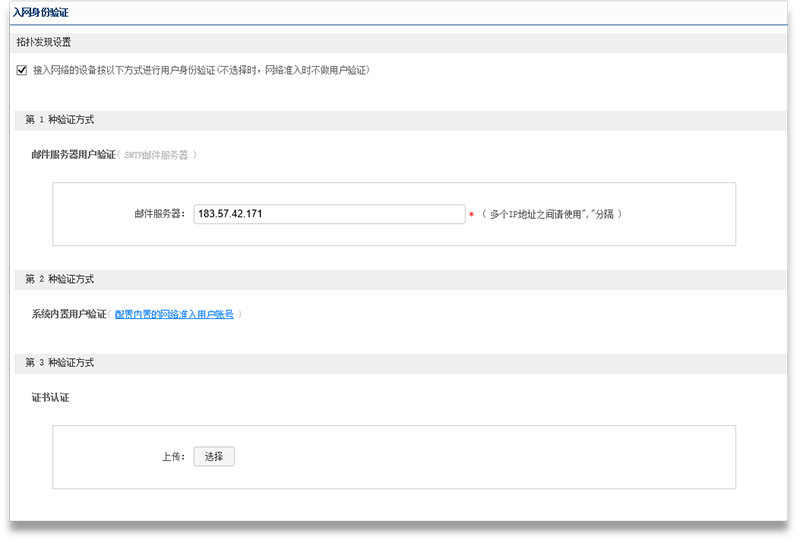
Task: Click the red required asterisk
Action: [471, 215]
